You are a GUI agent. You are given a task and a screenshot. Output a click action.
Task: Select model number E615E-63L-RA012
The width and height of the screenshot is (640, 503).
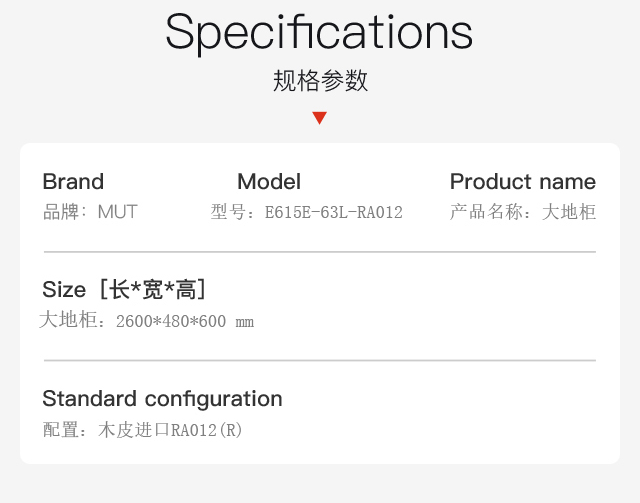click(x=333, y=212)
